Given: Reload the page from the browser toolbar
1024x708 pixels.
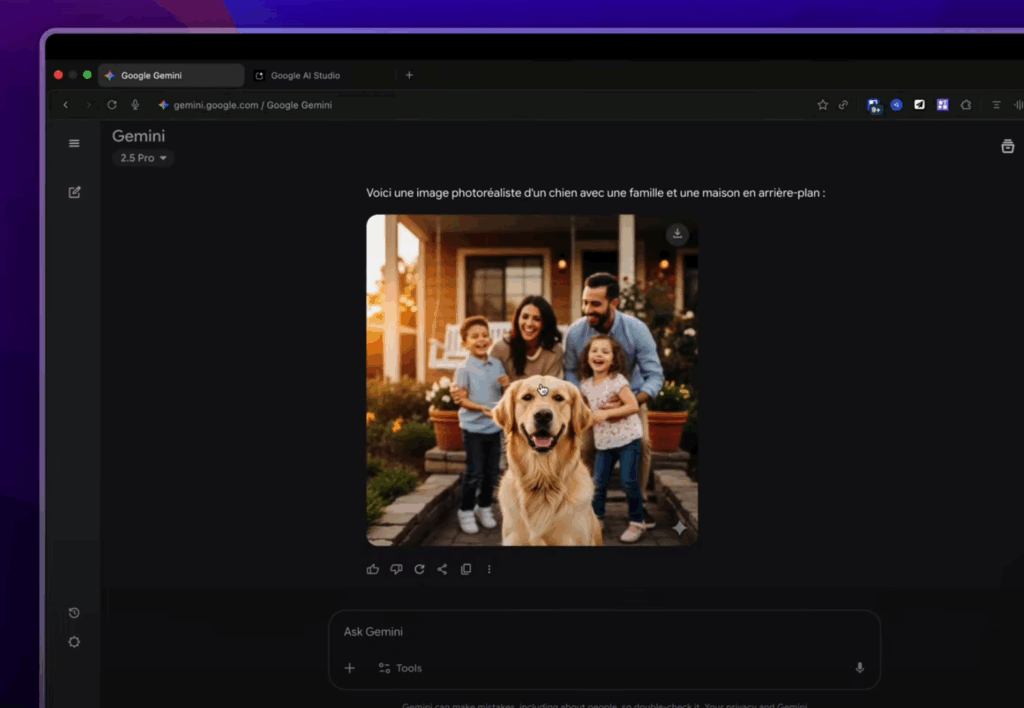Looking at the screenshot, I should coord(112,105).
